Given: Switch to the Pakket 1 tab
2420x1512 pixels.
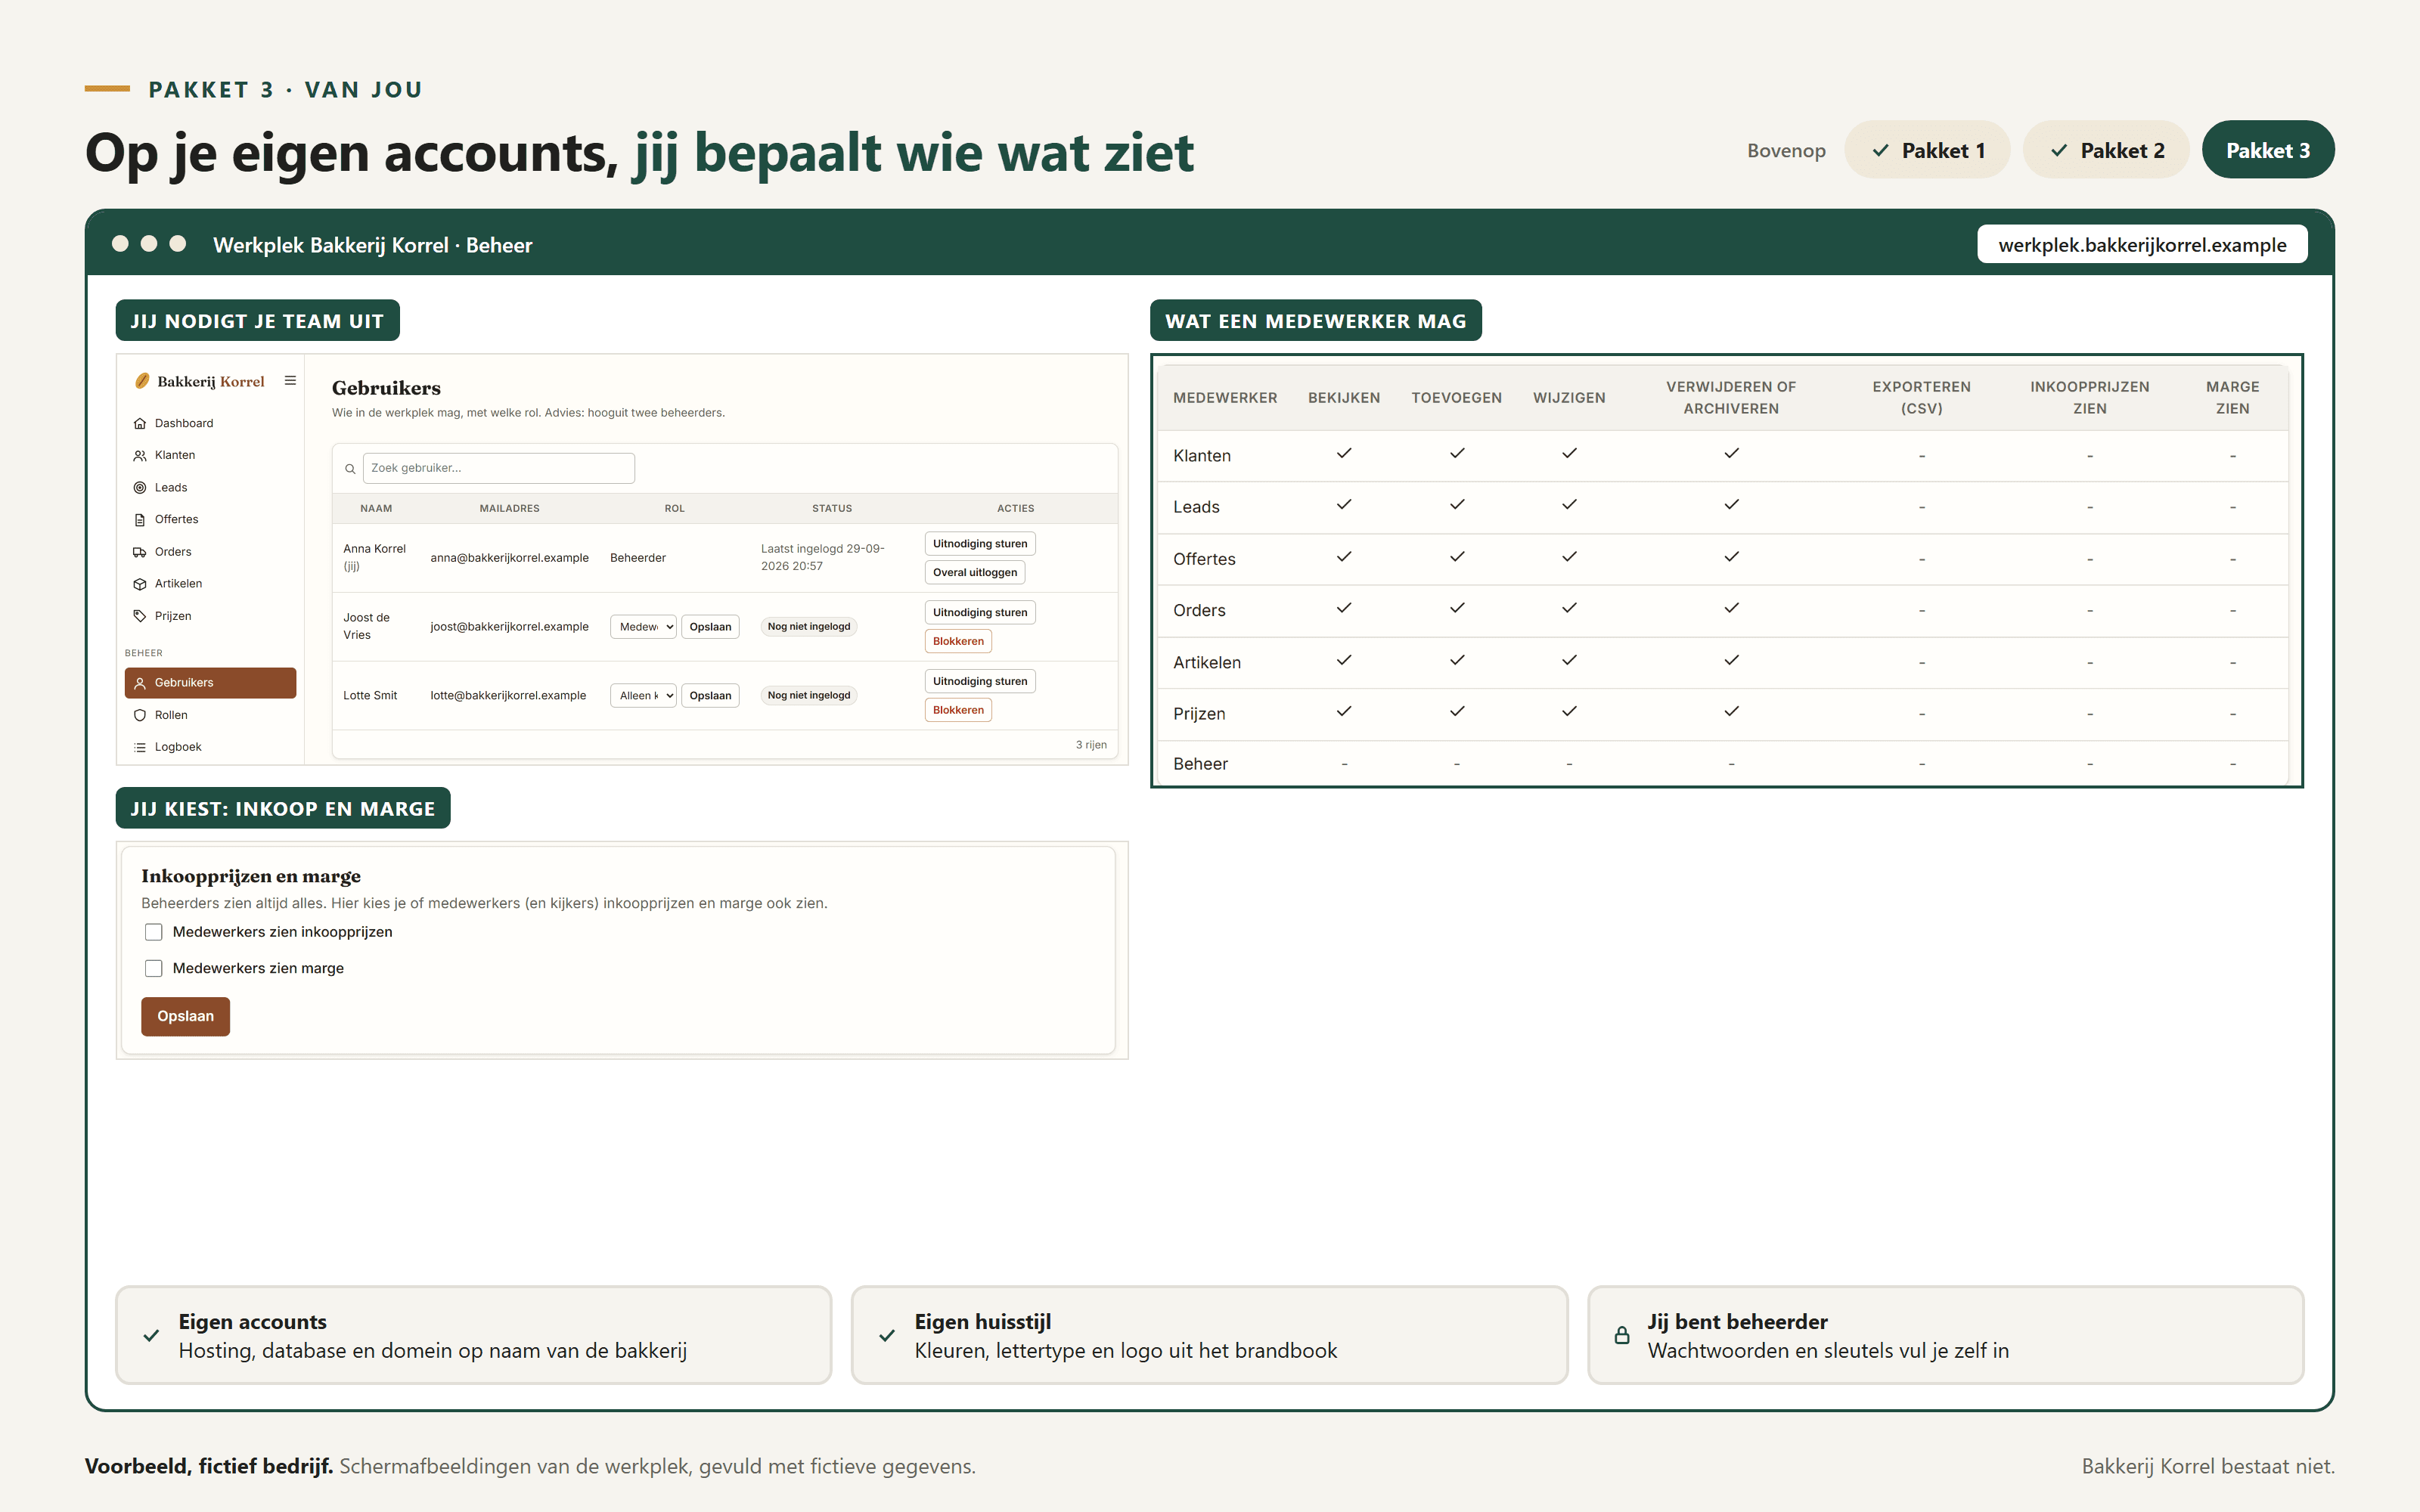Looking at the screenshot, I should (x=1927, y=150).
